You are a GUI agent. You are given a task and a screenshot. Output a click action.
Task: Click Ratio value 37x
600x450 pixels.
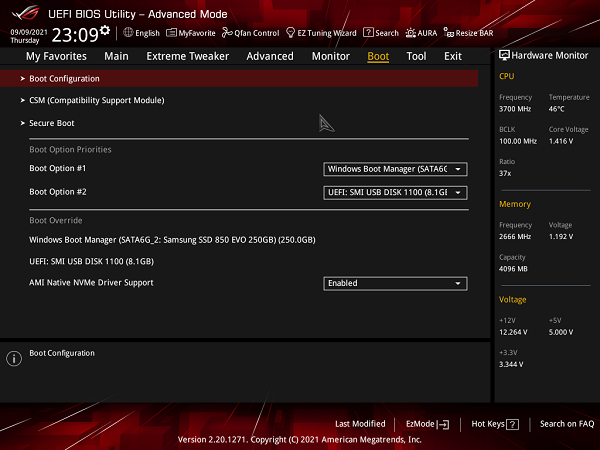[x=505, y=174]
